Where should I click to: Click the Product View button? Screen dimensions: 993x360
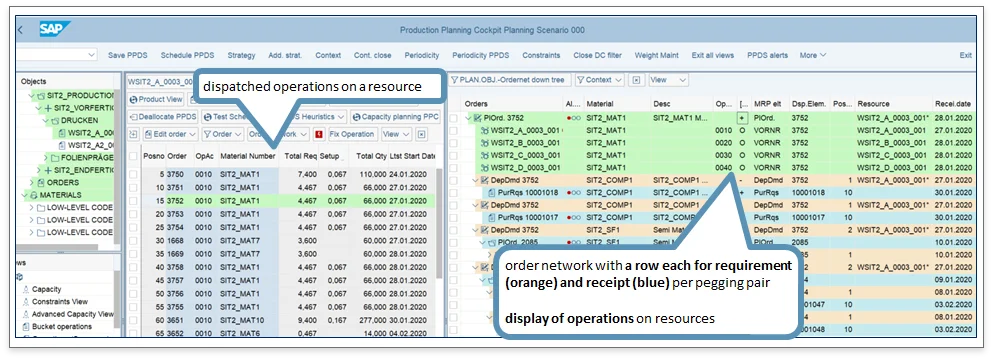156,100
